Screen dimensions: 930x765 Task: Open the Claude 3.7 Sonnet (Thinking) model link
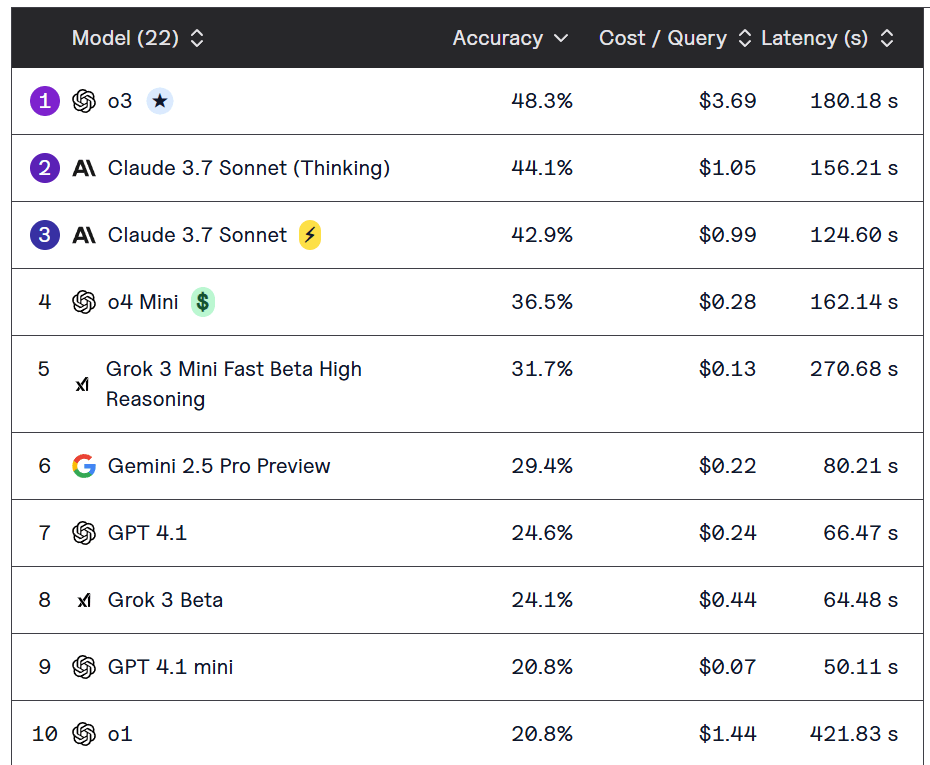249,168
